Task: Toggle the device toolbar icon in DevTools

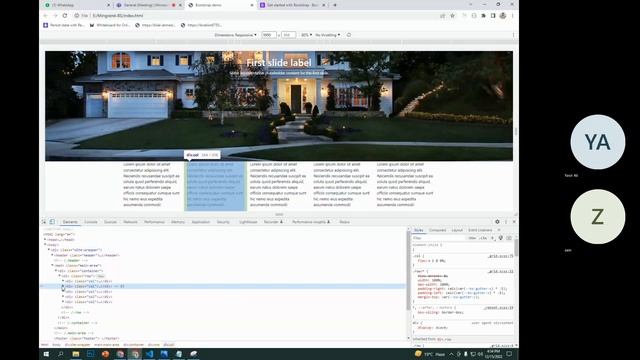Action: pos(52,222)
